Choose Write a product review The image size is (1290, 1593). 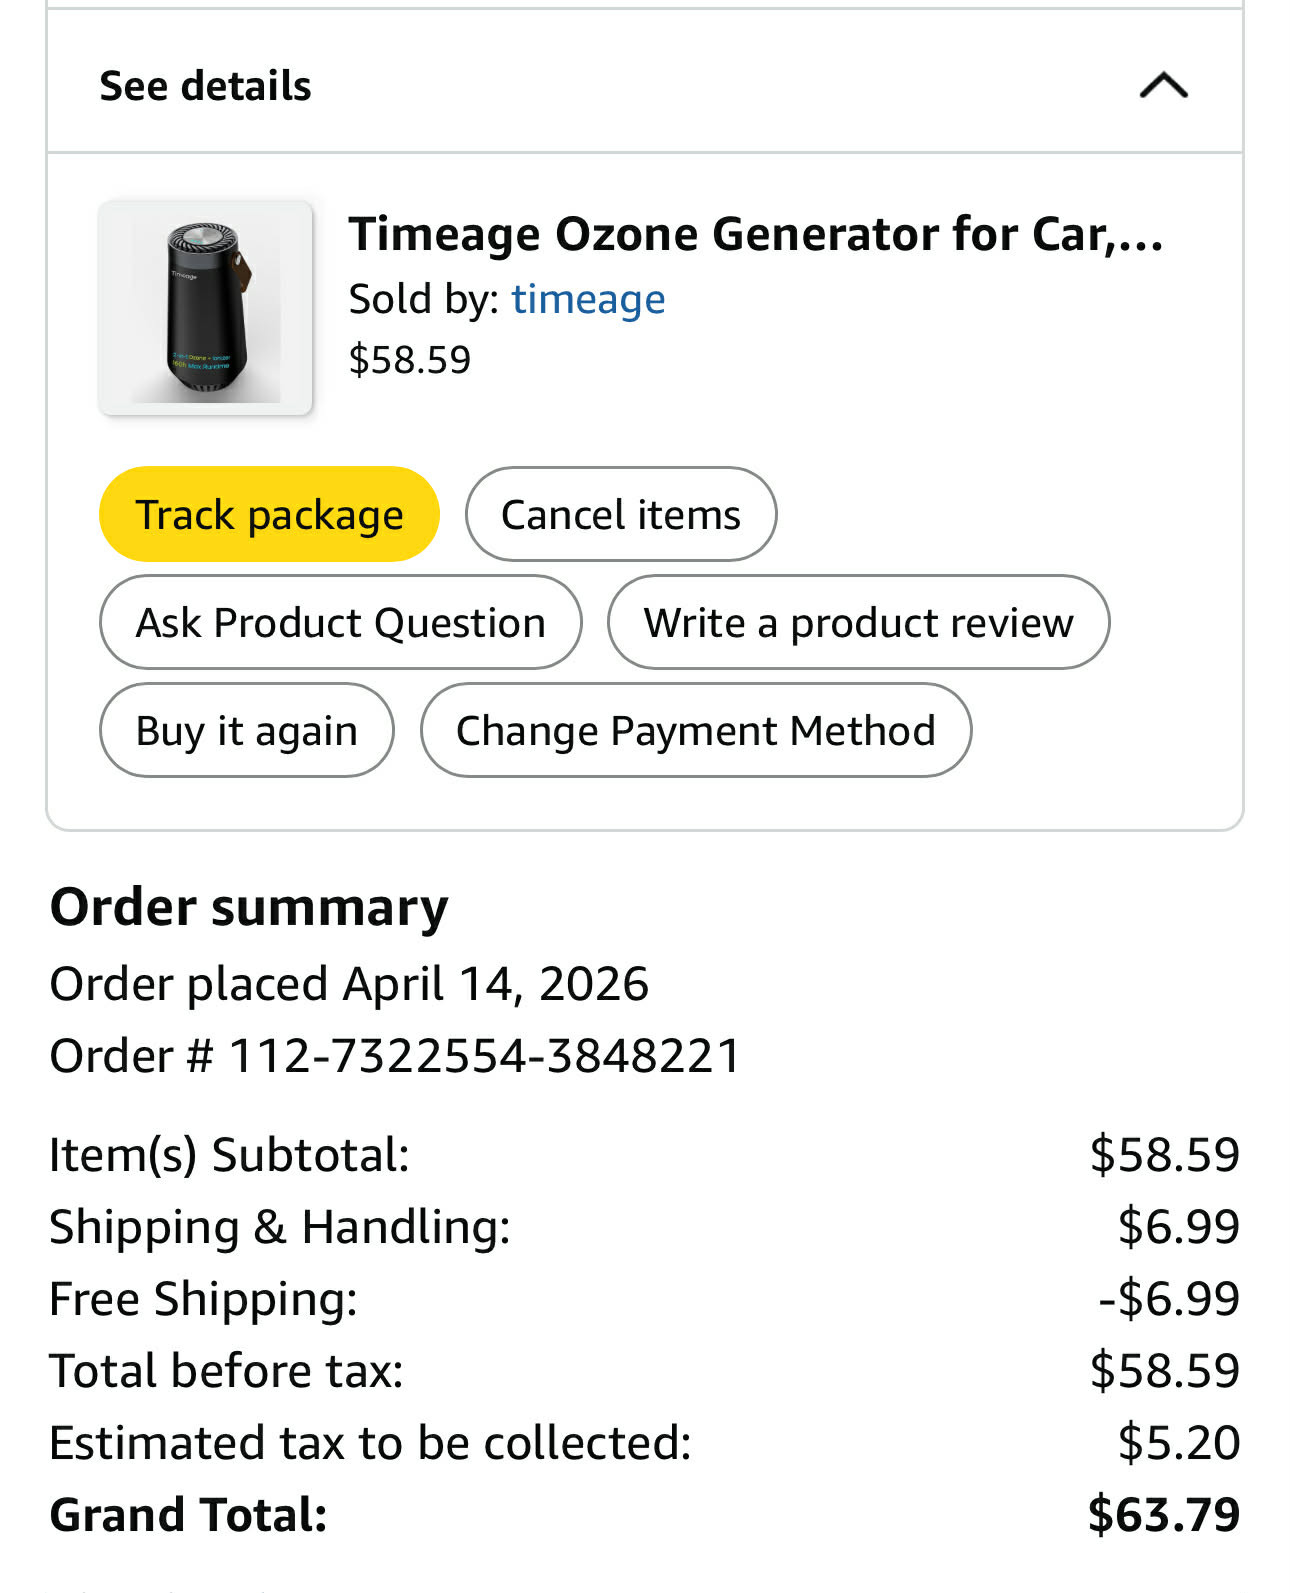[858, 623]
